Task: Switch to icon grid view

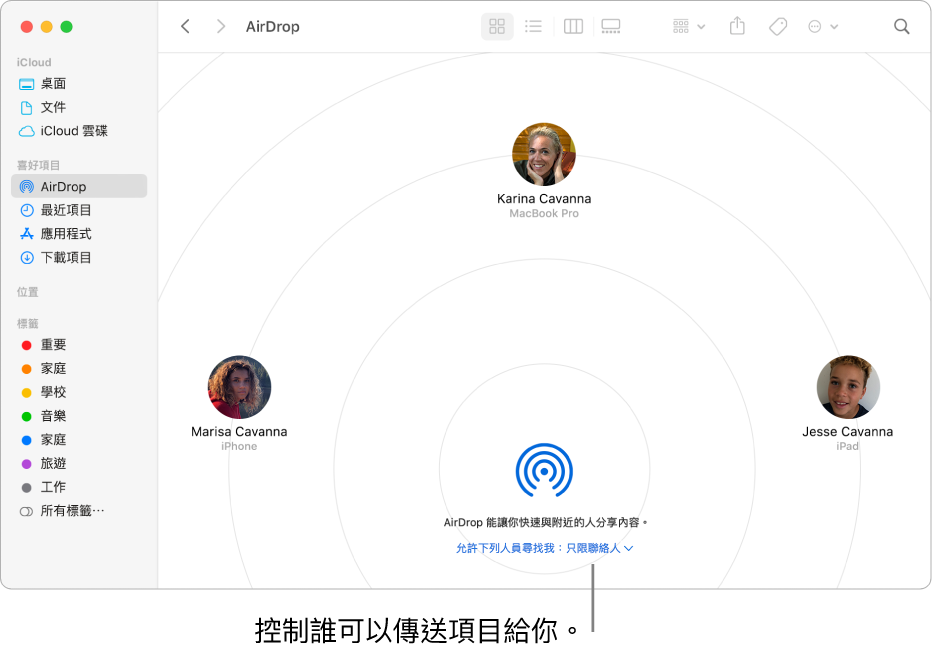Action: tap(497, 26)
